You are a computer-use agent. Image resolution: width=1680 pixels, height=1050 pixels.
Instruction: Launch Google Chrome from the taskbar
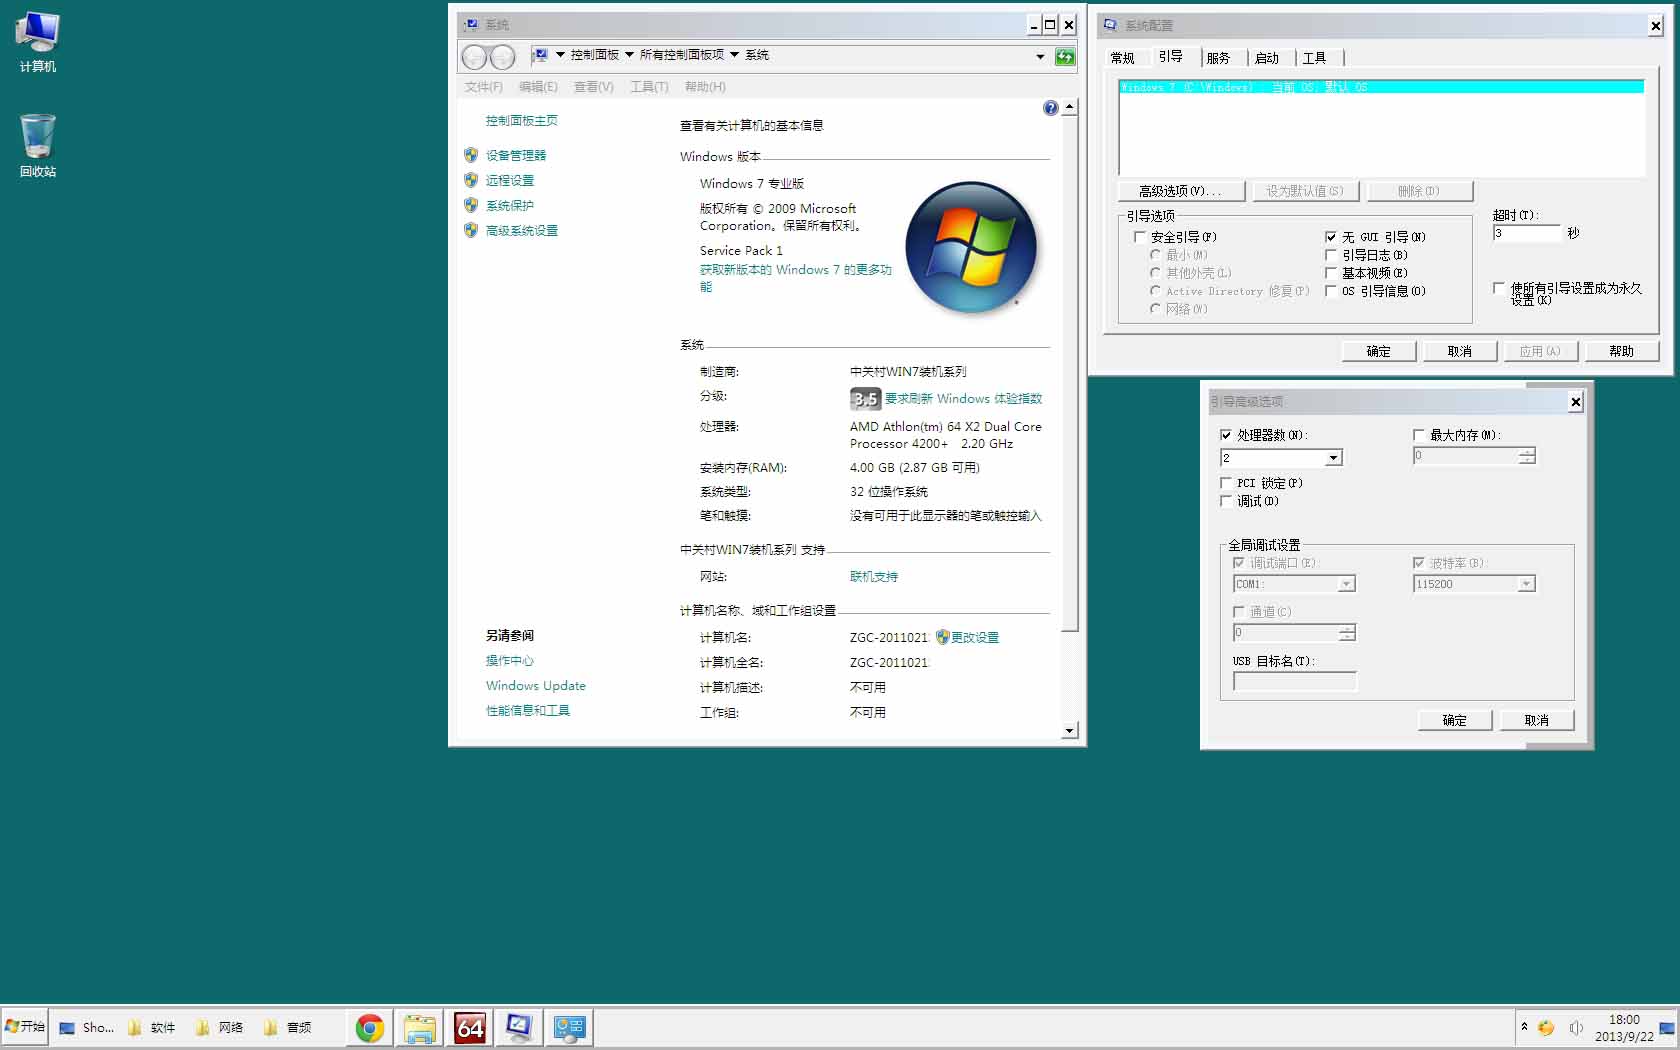pos(370,1028)
